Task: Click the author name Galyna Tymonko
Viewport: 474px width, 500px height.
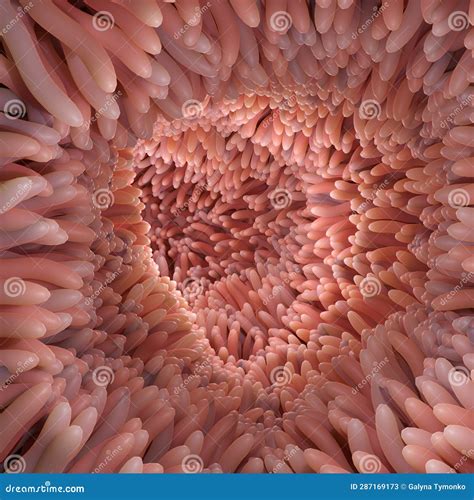Action: point(437,487)
